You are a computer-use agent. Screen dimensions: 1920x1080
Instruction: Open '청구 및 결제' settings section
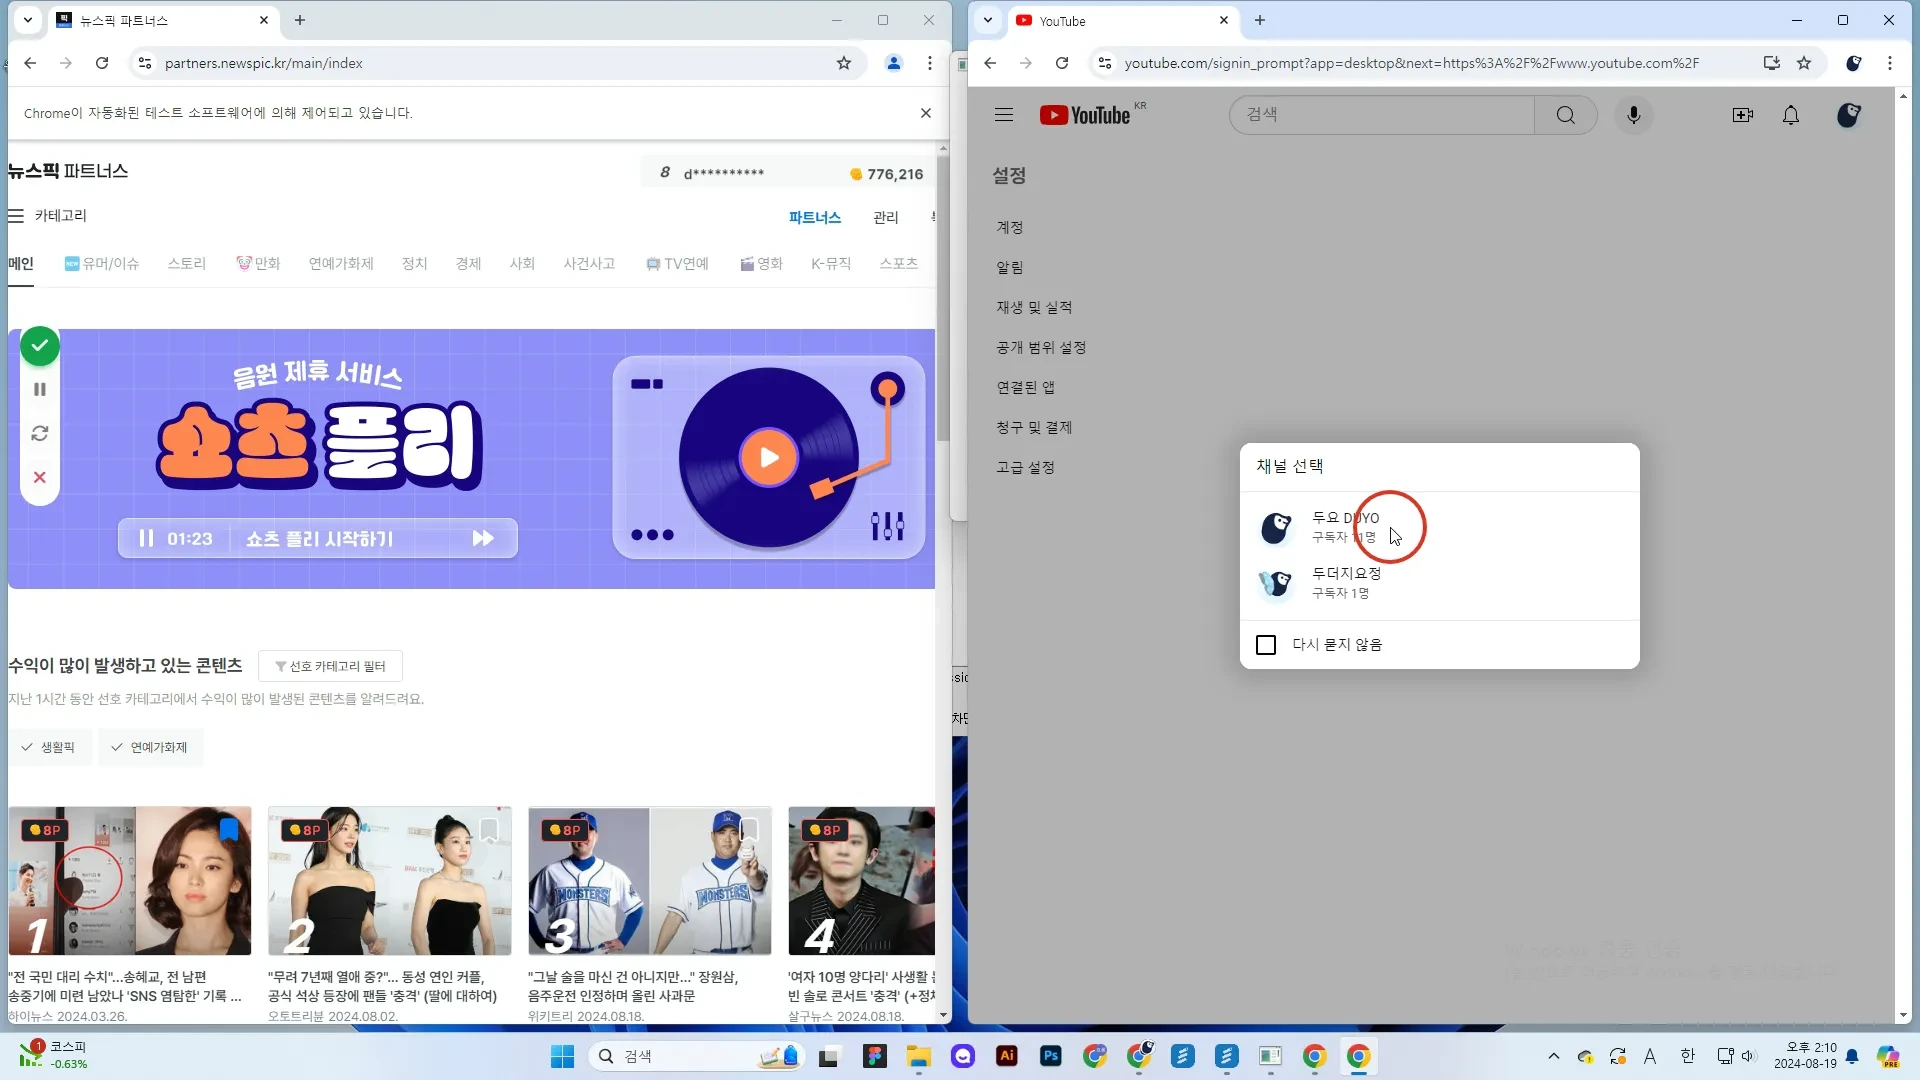[x=1034, y=427]
